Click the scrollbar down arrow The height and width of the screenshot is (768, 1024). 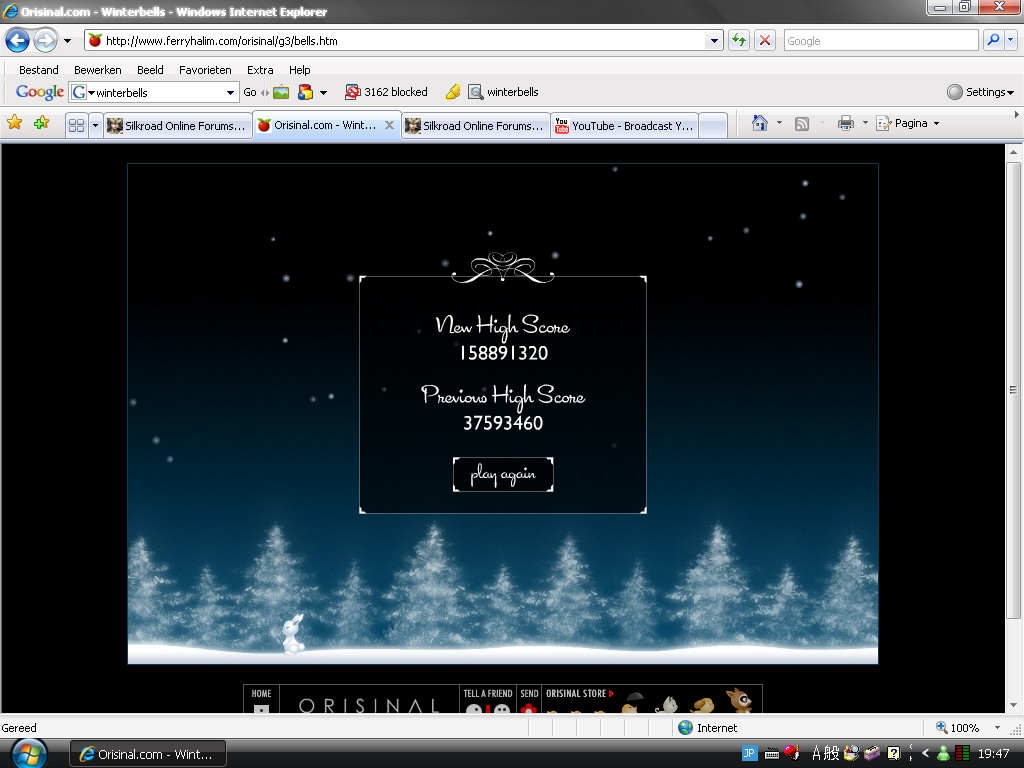click(1013, 705)
